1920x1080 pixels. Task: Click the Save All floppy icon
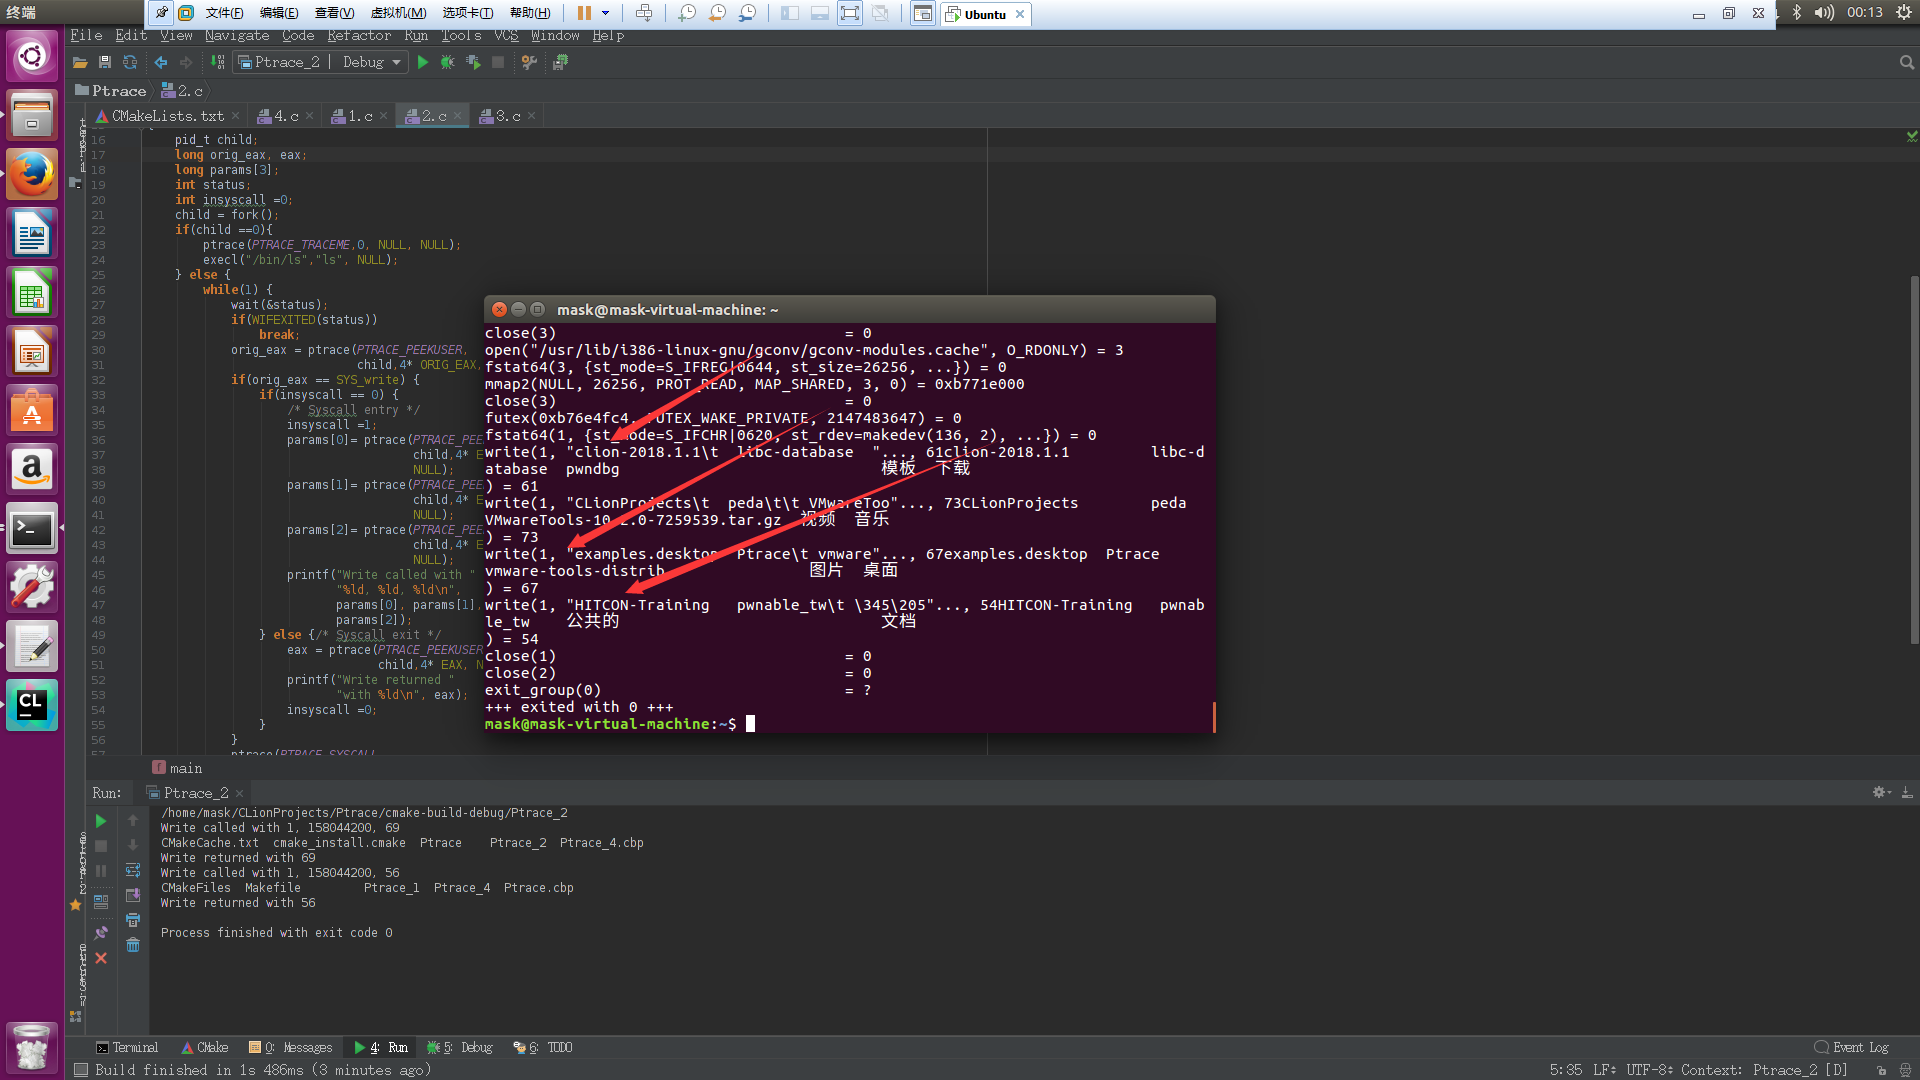point(105,62)
